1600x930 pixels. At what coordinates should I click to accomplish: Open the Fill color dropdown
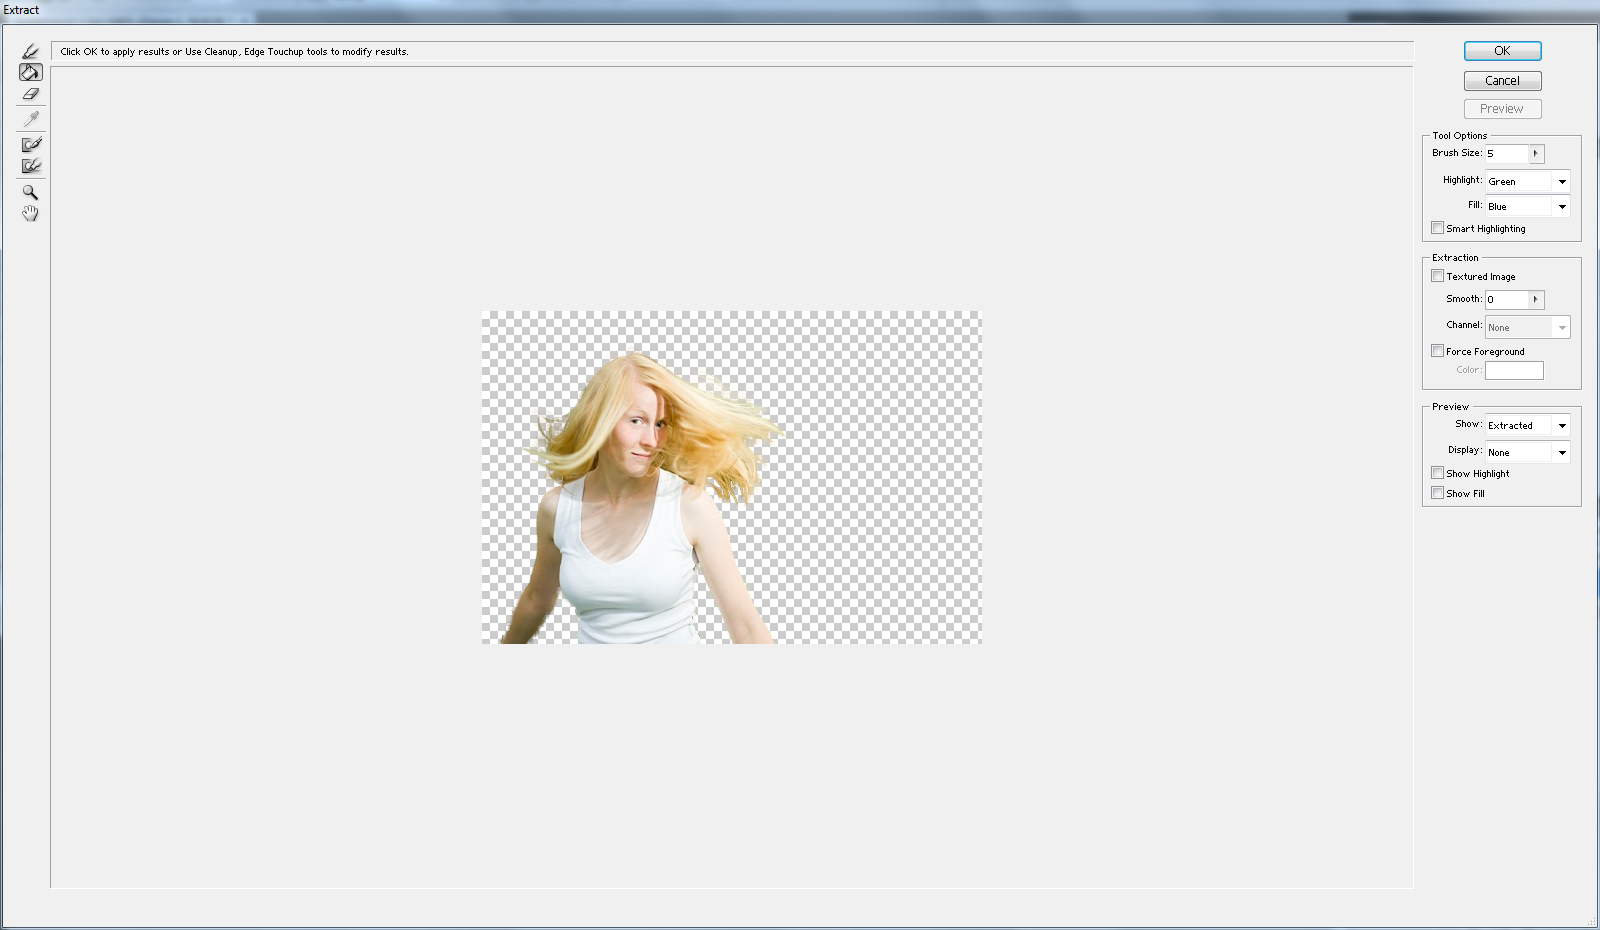[1527, 206]
